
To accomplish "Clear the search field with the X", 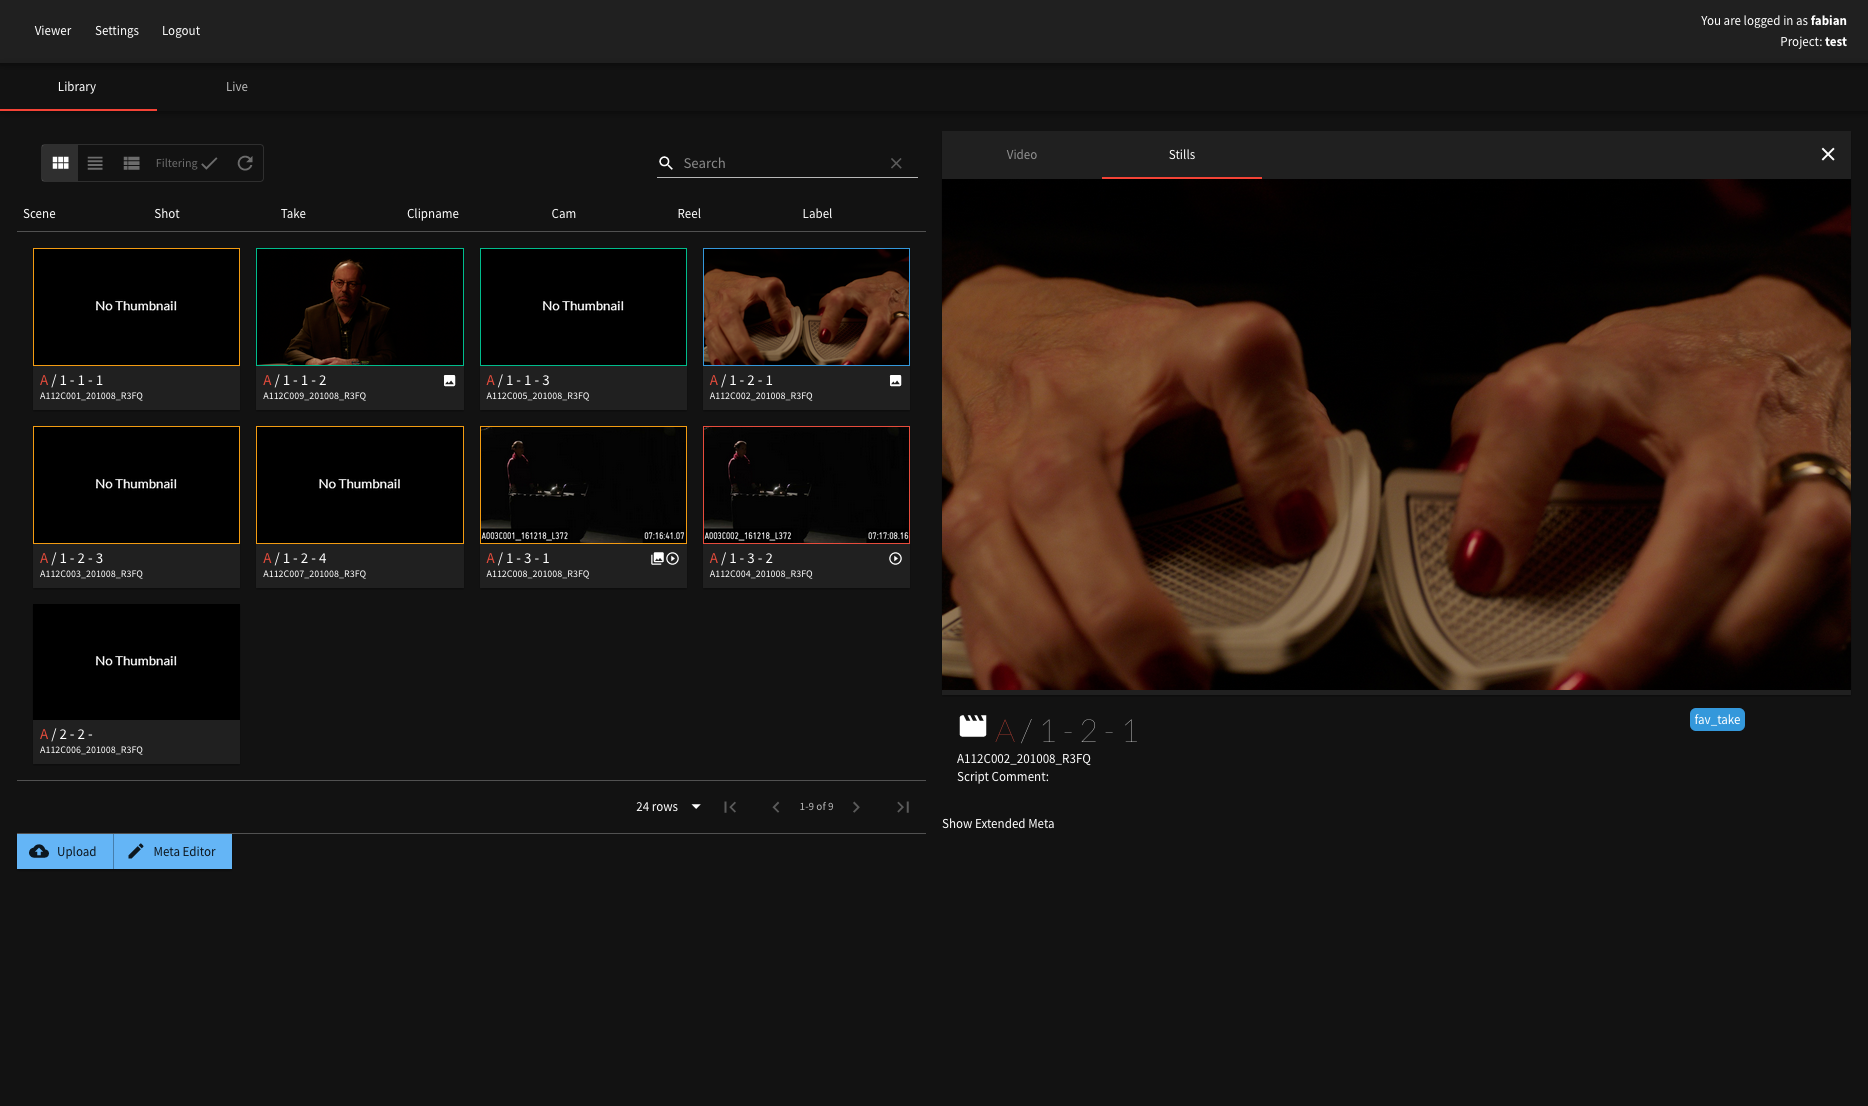I will pos(895,162).
